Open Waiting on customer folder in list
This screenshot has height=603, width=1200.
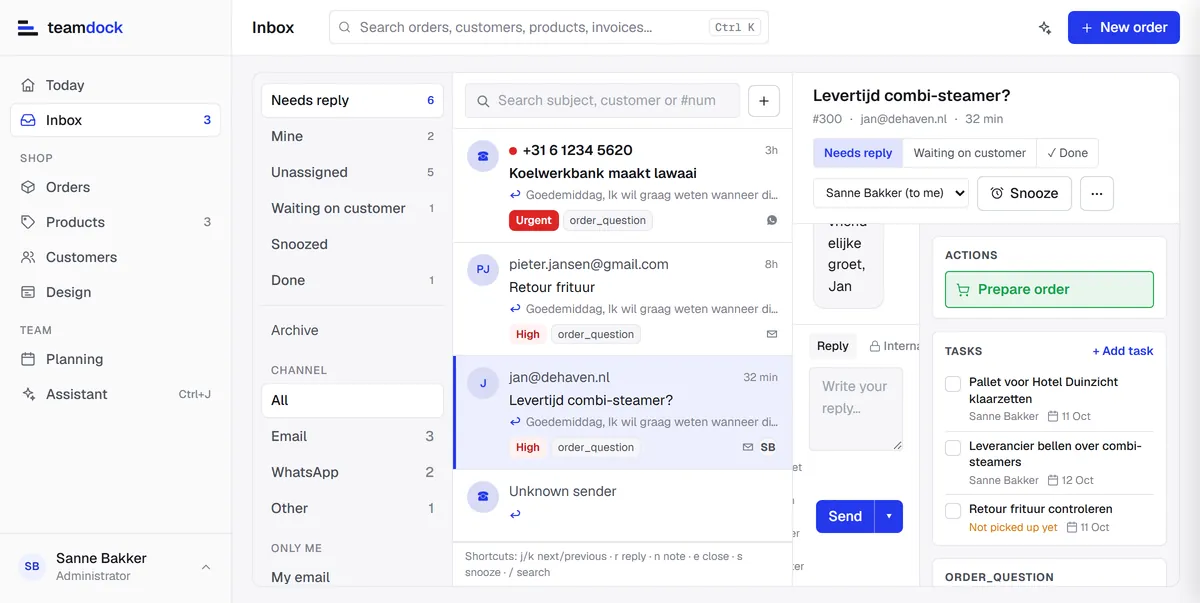click(x=352, y=208)
